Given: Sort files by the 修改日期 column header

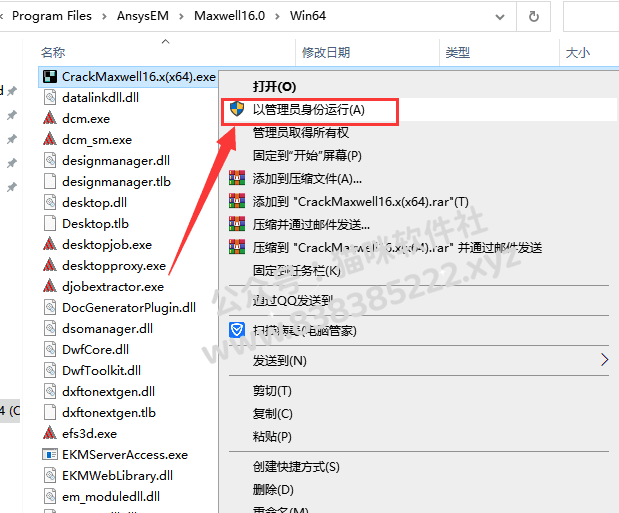Looking at the screenshot, I should point(326,52).
